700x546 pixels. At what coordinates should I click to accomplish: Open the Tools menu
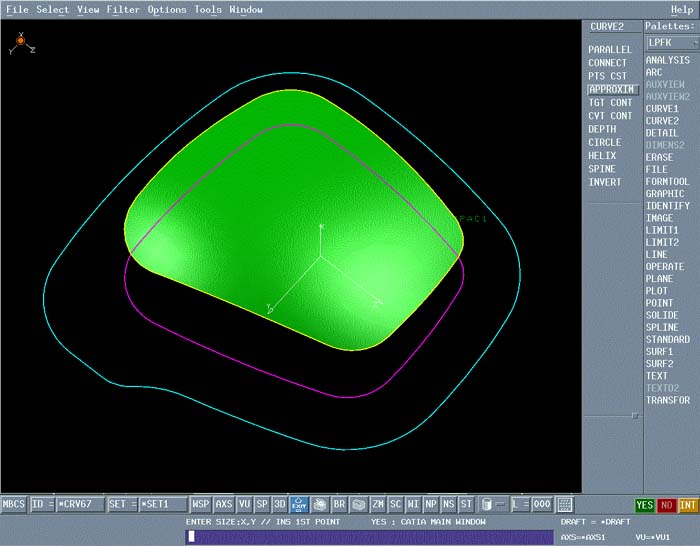208,9
